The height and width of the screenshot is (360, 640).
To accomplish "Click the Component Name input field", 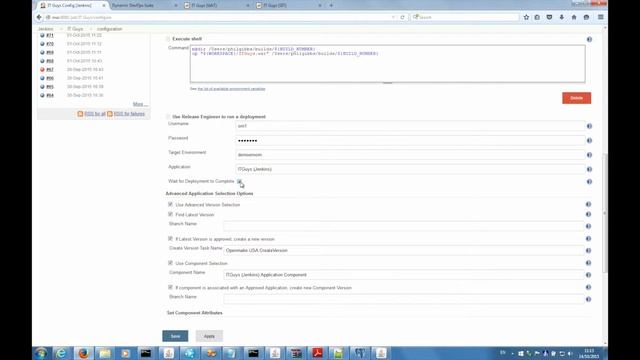I will pyautogui.click(x=404, y=275).
